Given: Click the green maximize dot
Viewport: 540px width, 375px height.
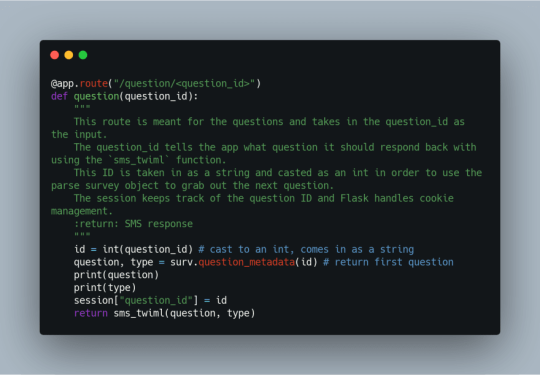Looking at the screenshot, I should tap(83, 55).
